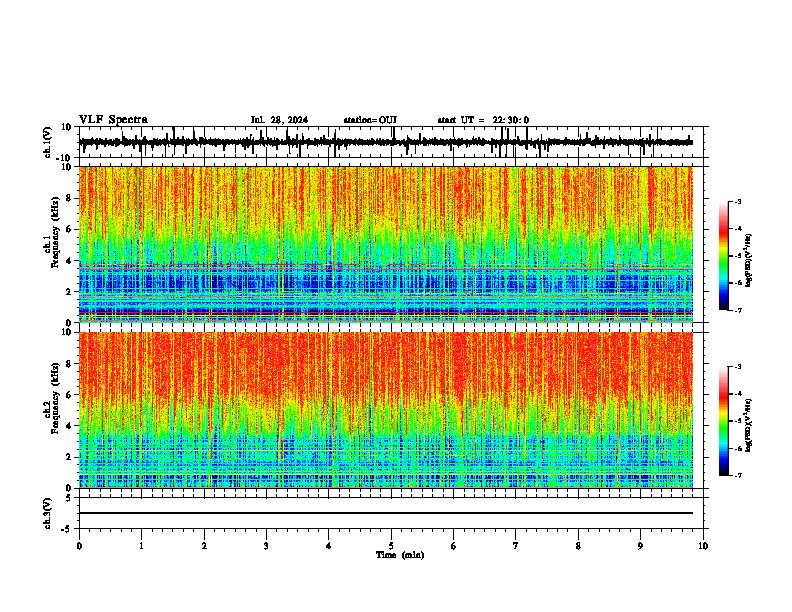The image size is (792, 612).
Task: Click the ch.1 spectrogram panel
Action: click(386, 244)
